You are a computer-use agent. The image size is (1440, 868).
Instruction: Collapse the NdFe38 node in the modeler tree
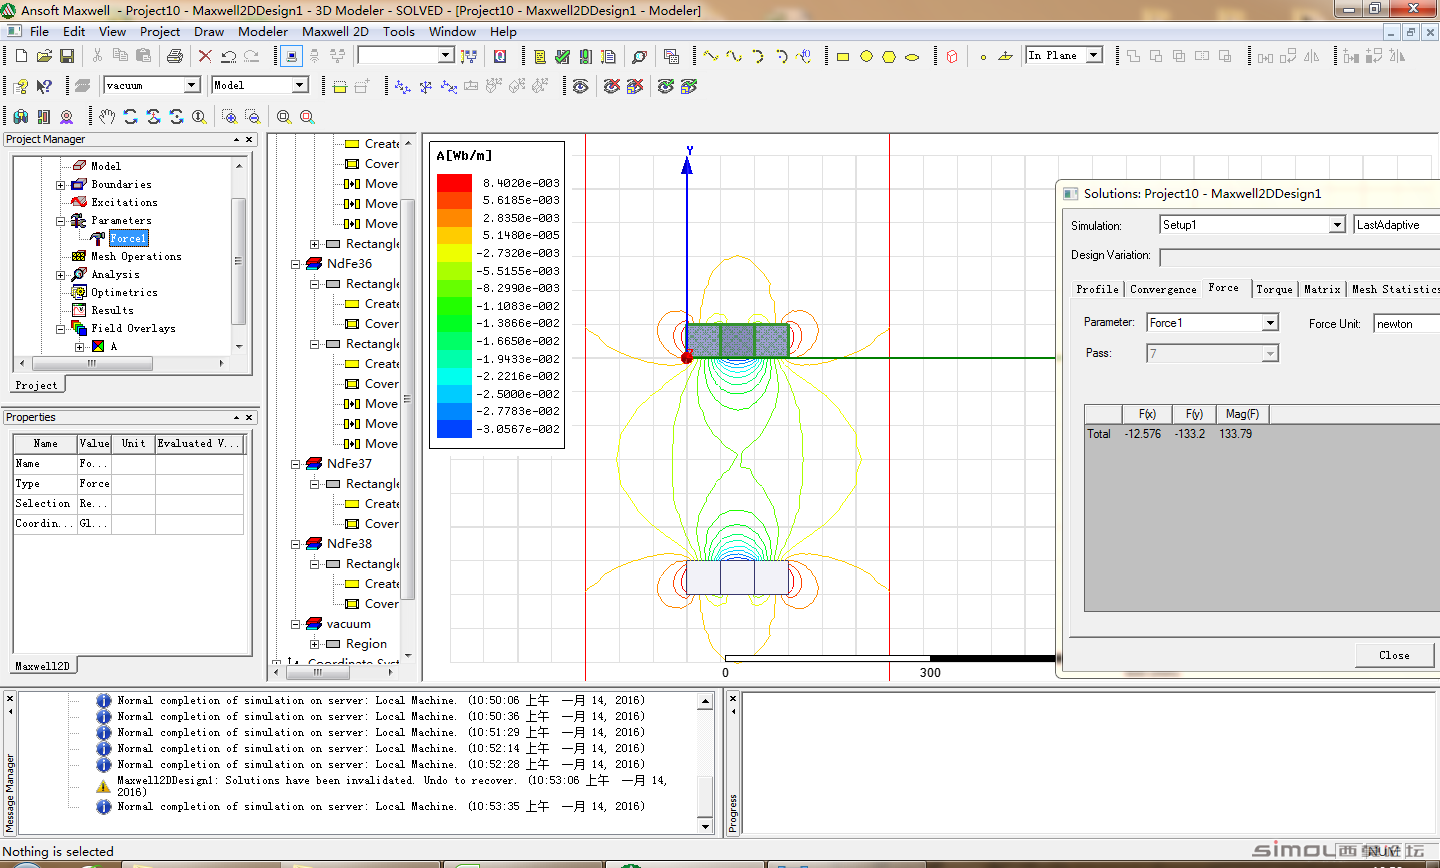[296, 544]
